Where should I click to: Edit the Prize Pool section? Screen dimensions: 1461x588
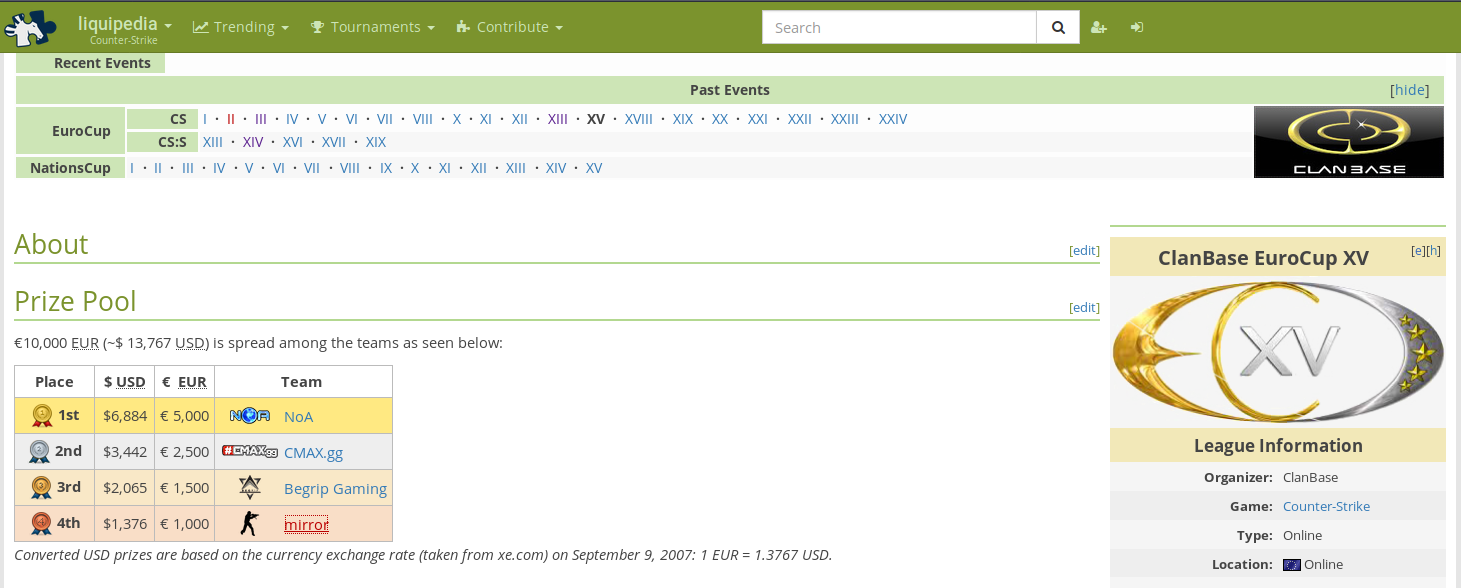pos(1084,308)
